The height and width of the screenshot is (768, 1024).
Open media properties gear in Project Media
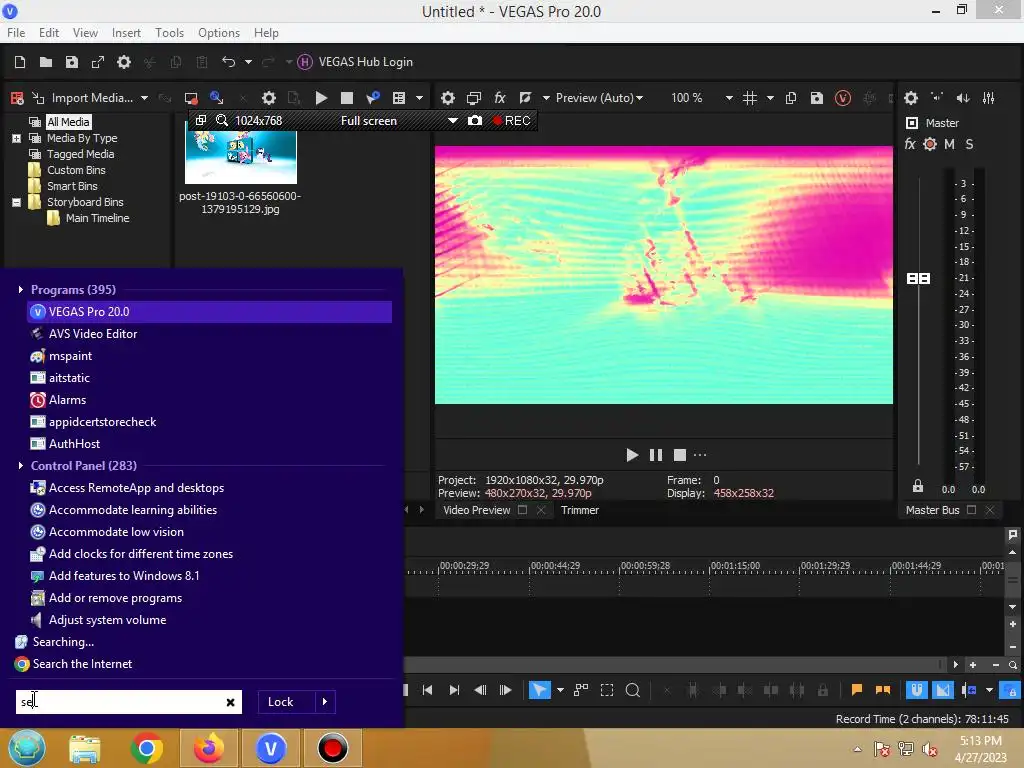[268, 98]
